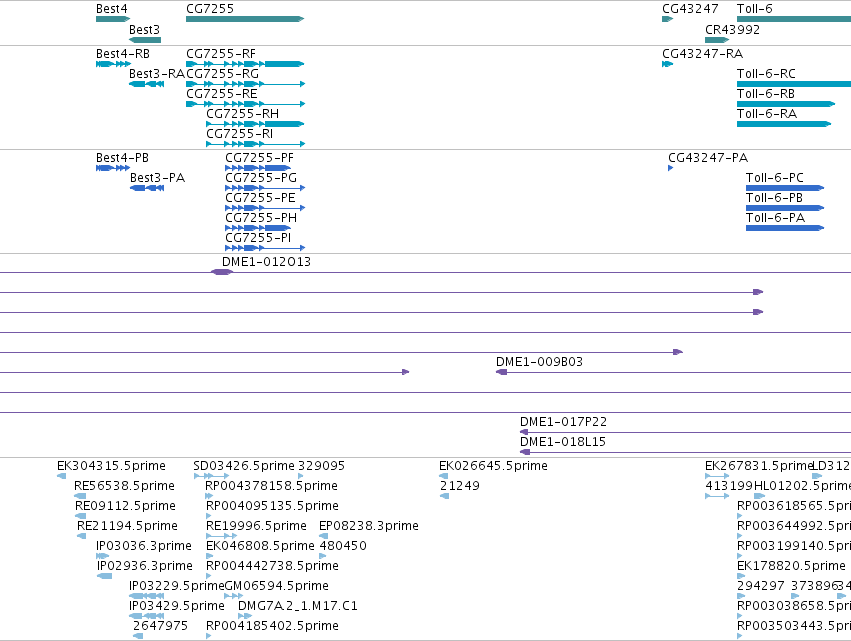Click the 329095 EST marker
The image size is (851, 641).
pyautogui.click(x=301, y=476)
